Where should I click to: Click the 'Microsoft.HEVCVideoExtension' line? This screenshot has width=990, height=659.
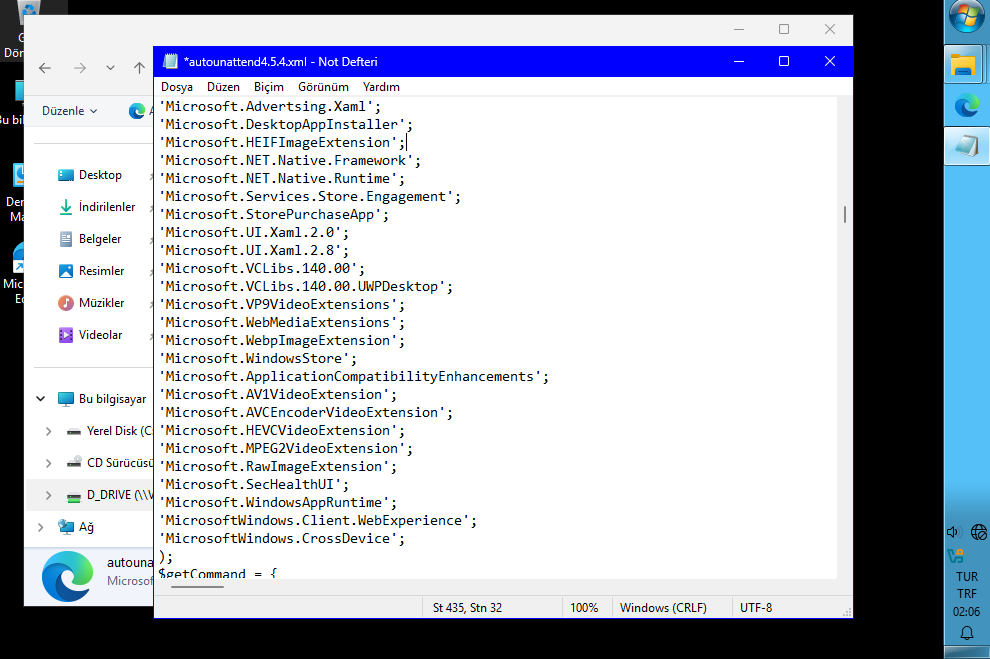(x=282, y=430)
